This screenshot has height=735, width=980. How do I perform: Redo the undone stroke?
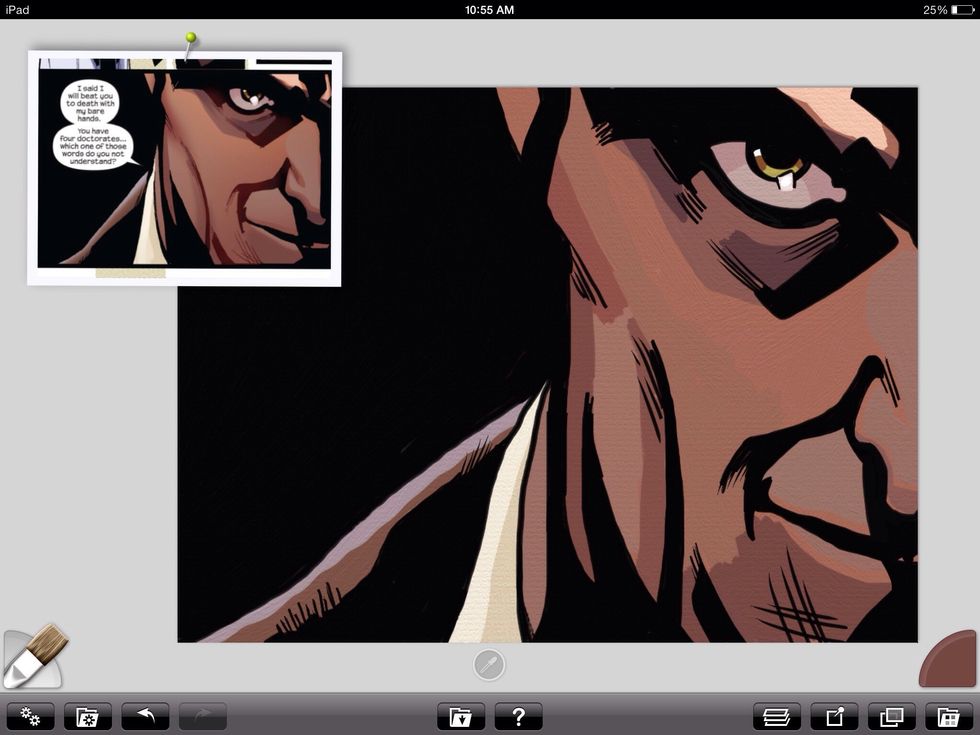[x=203, y=716]
